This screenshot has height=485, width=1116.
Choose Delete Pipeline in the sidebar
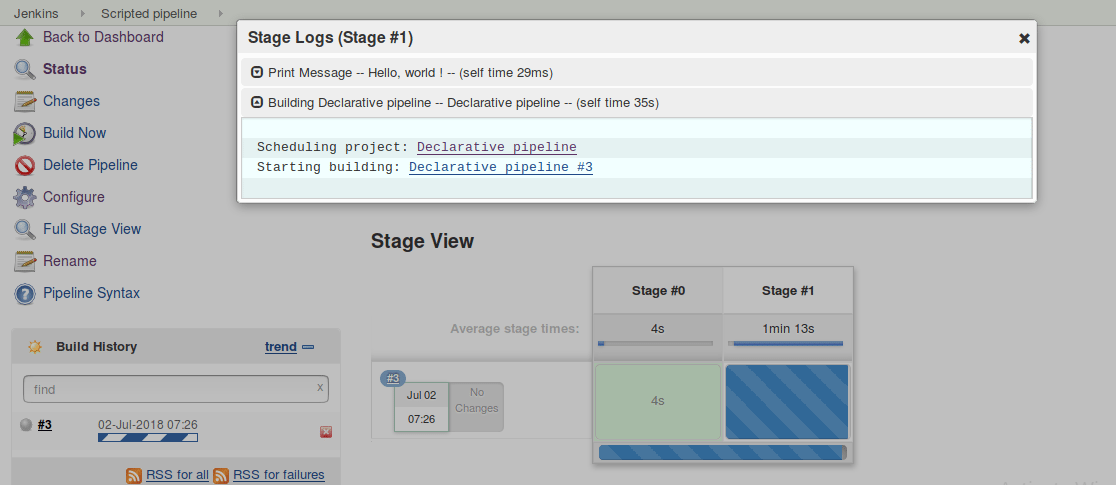coord(90,165)
